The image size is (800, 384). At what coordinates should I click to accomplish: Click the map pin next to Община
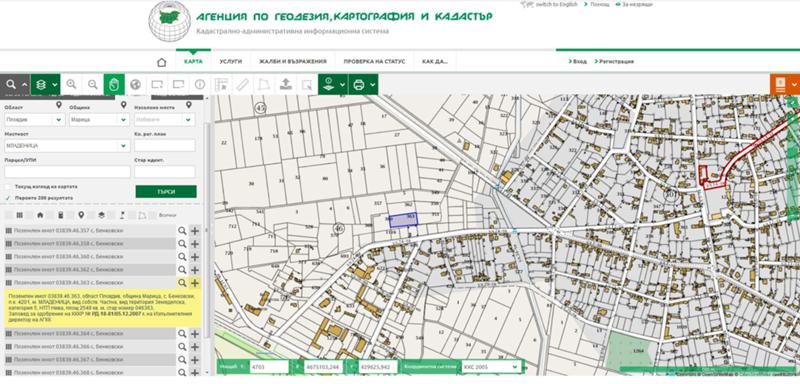coord(123,105)
